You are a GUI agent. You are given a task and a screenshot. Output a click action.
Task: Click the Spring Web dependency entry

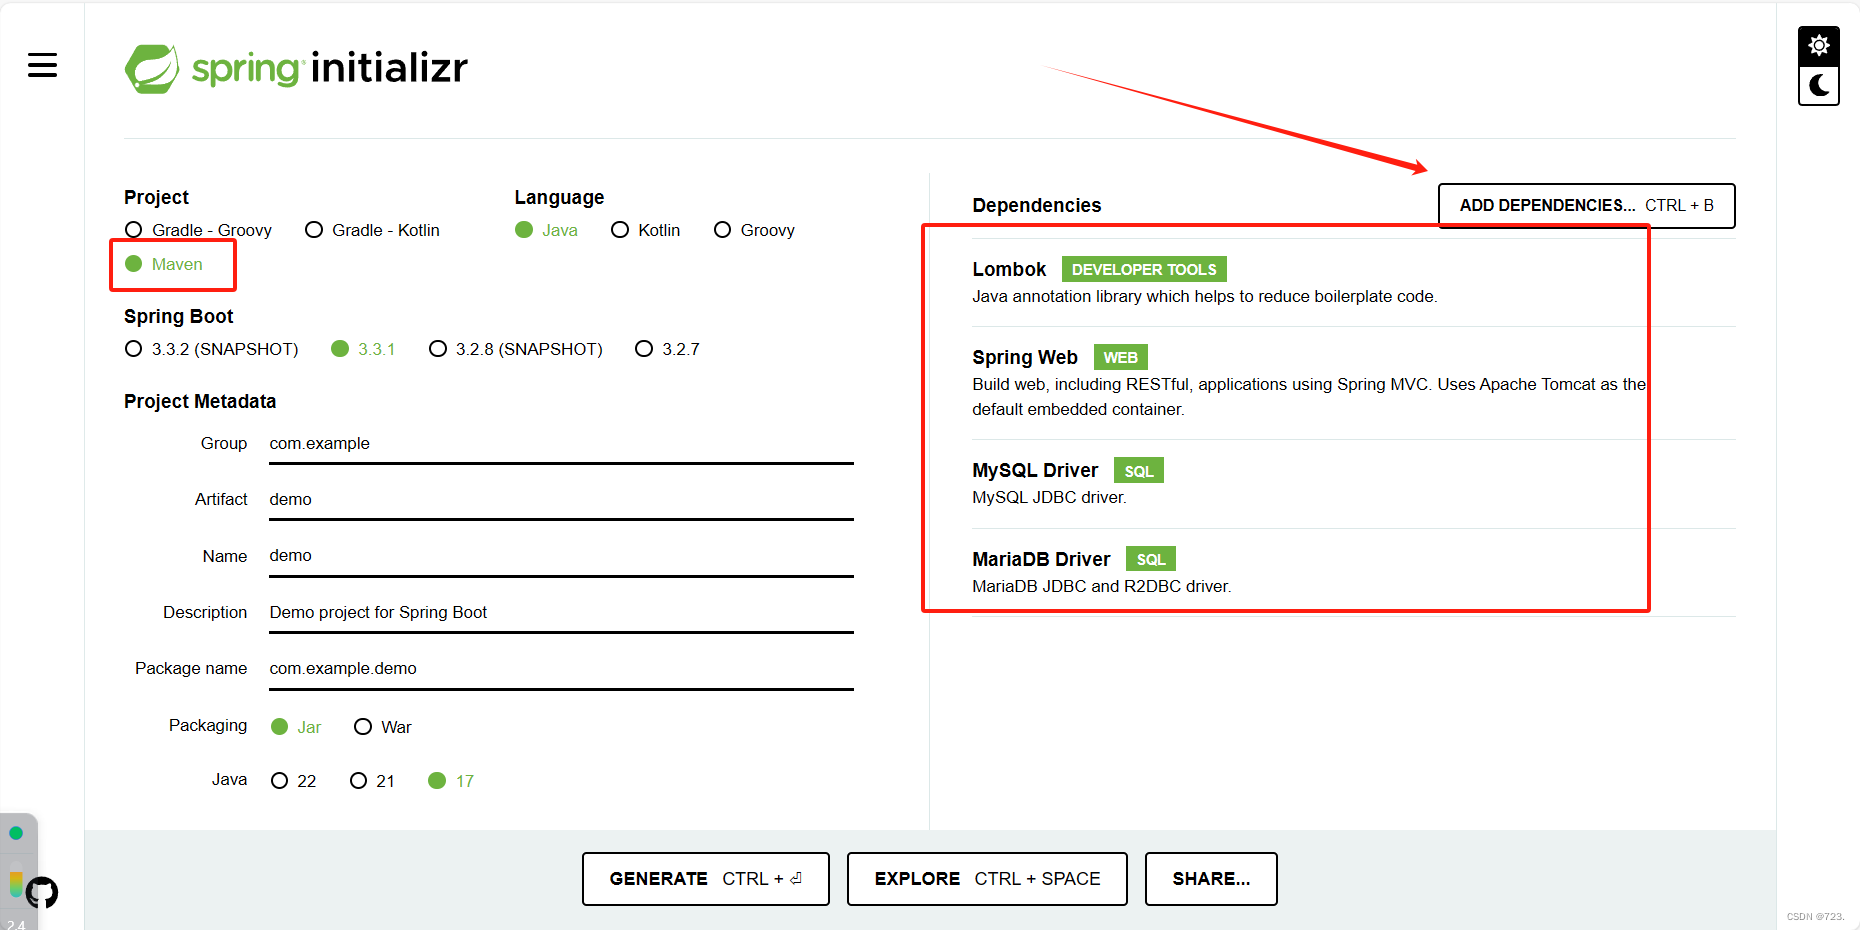[1353, 383]
